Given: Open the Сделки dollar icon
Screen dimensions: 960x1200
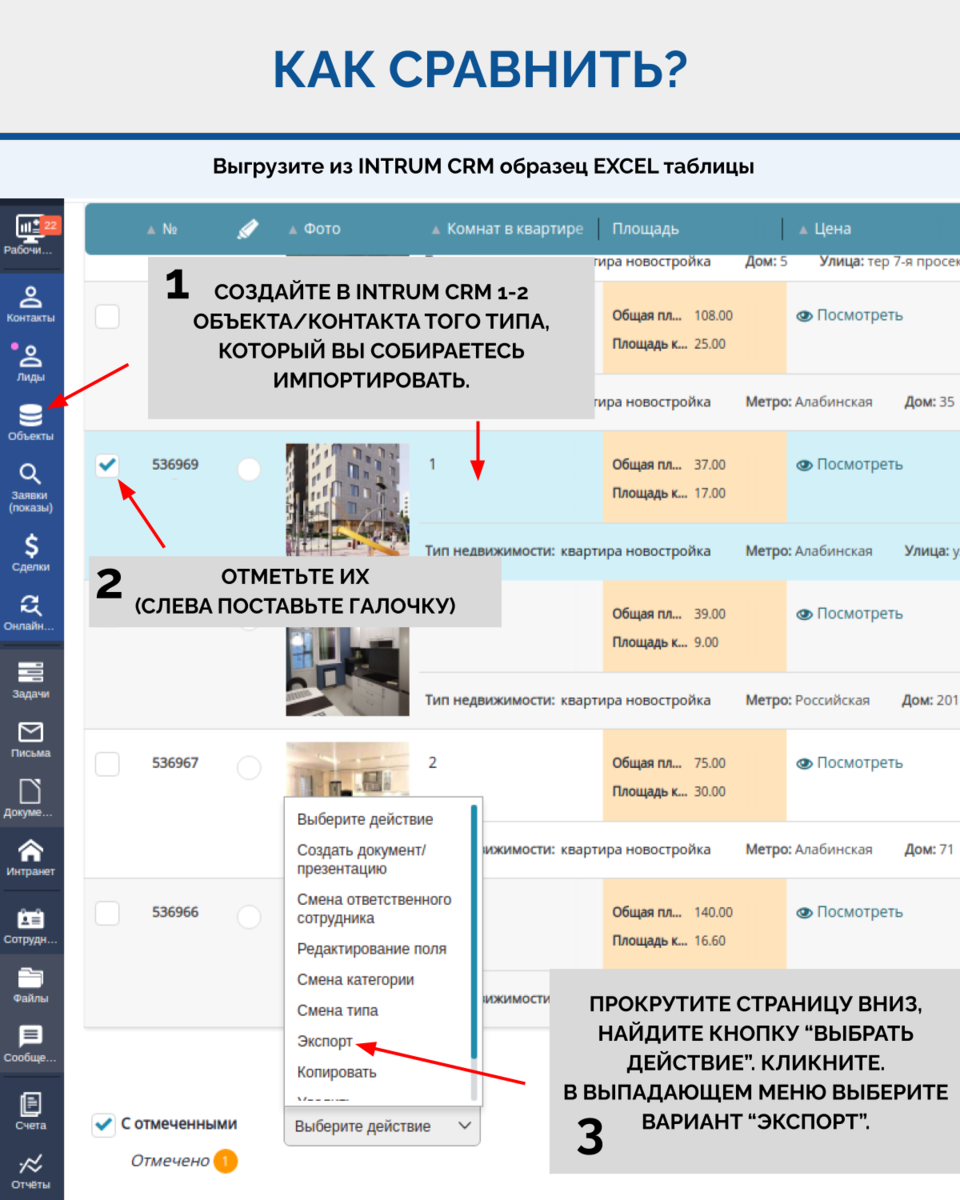Looking at the screenshot, I should (30, 545).
